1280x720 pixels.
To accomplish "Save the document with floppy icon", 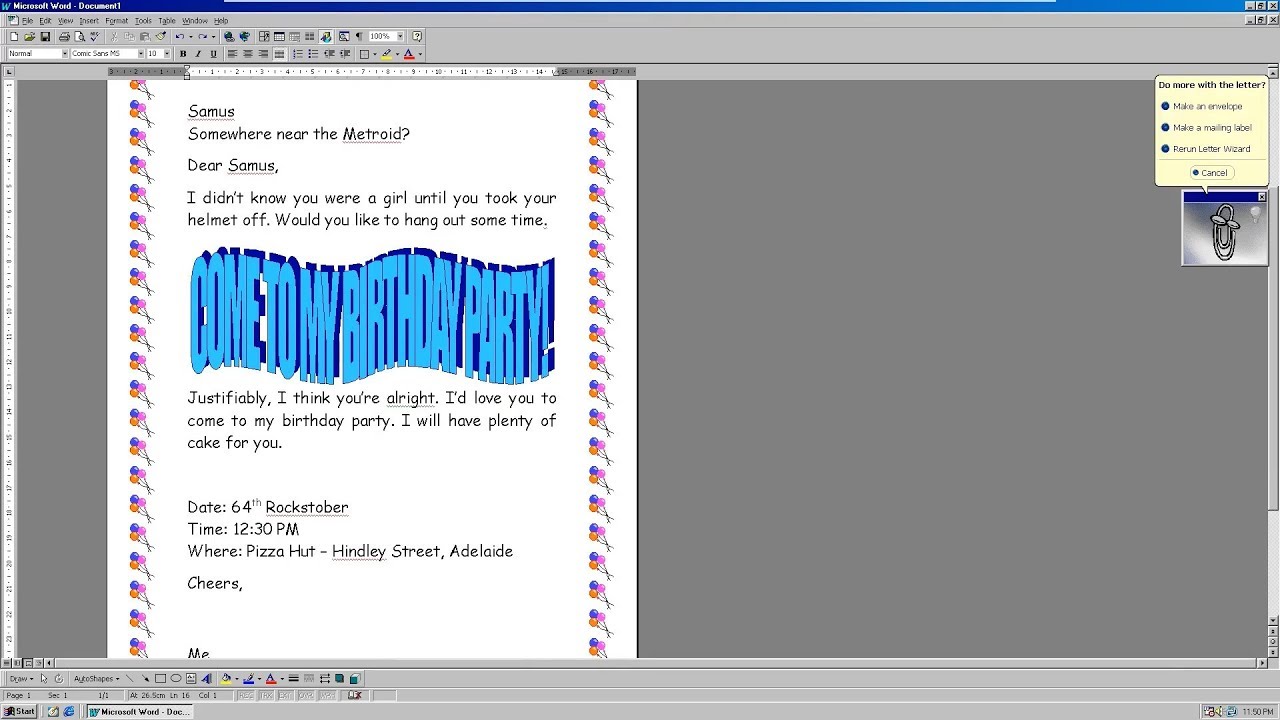I will 45,37.
